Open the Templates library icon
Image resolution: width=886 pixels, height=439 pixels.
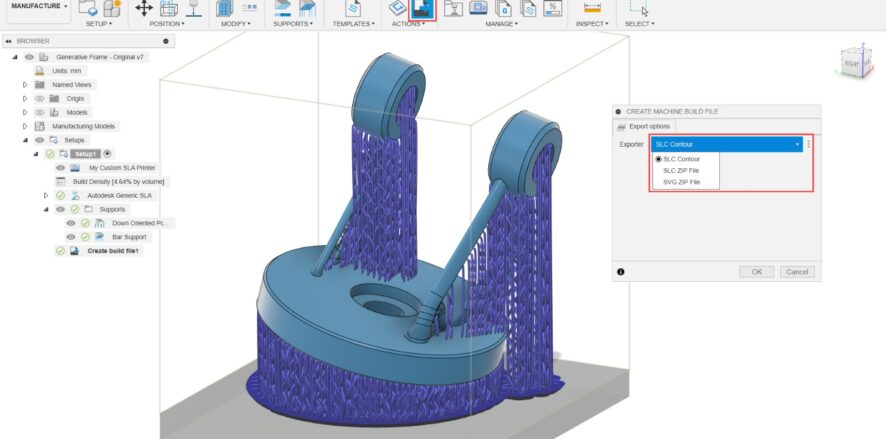point(354,8)
